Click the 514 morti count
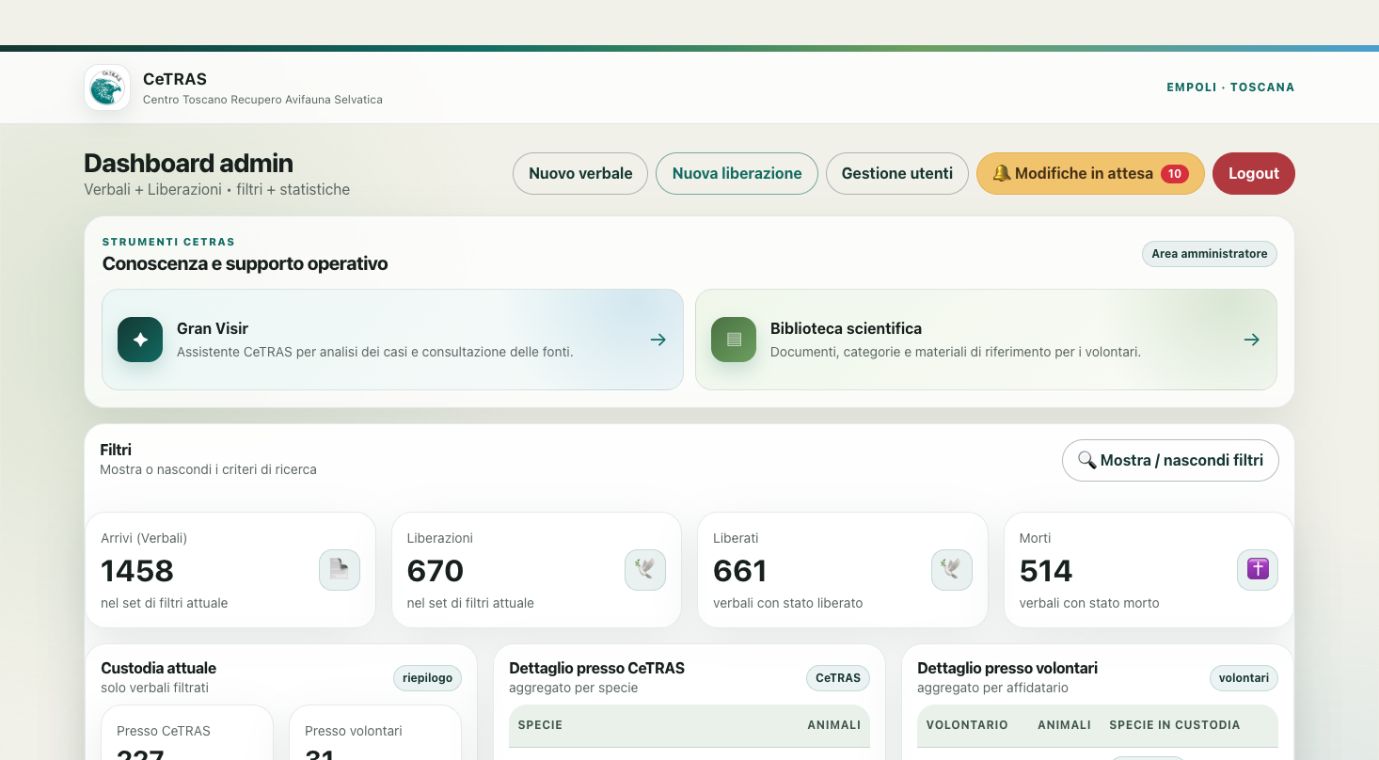 coord(1046,571)
